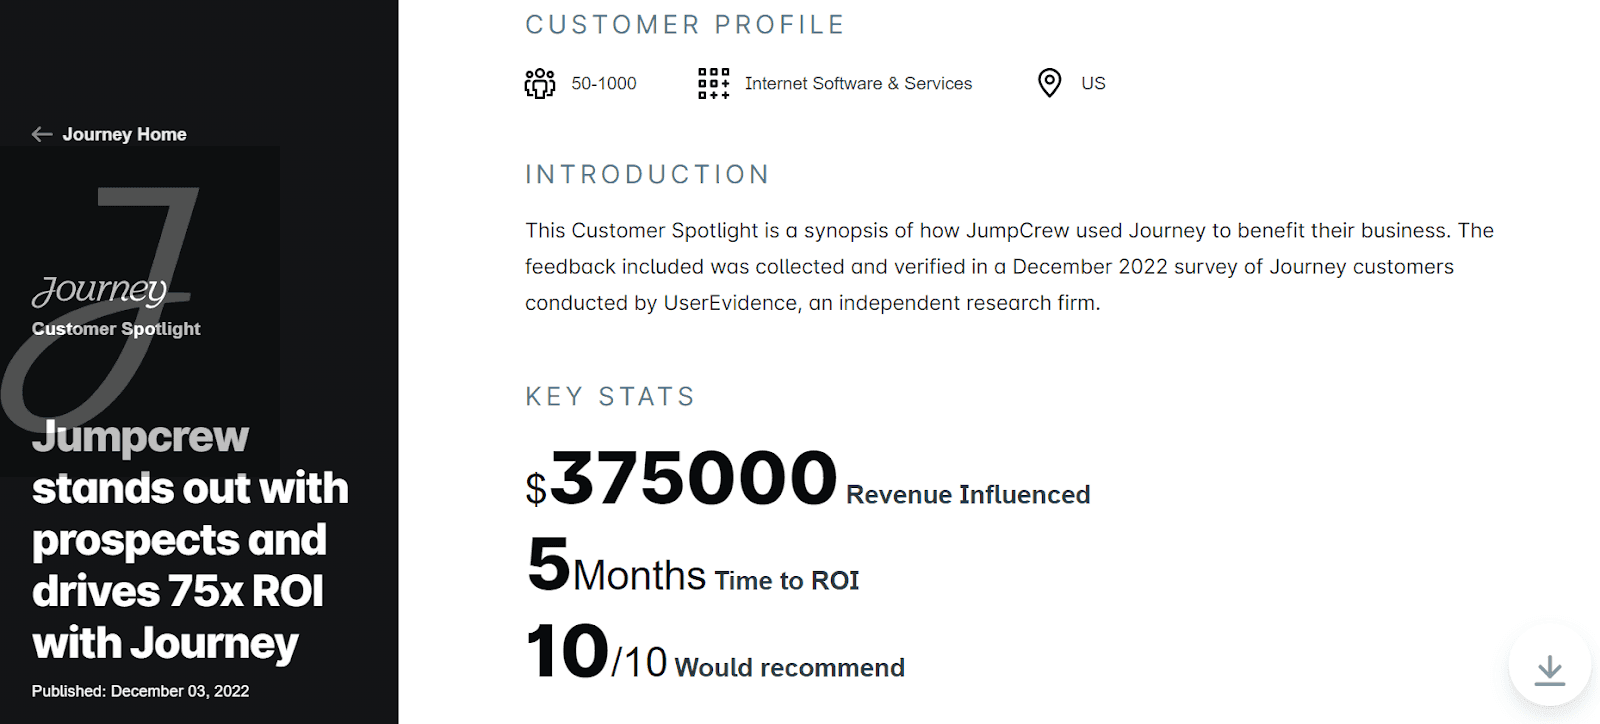
Task: Select the 50-1000 employee count text
Action: [x=604, y=84]
